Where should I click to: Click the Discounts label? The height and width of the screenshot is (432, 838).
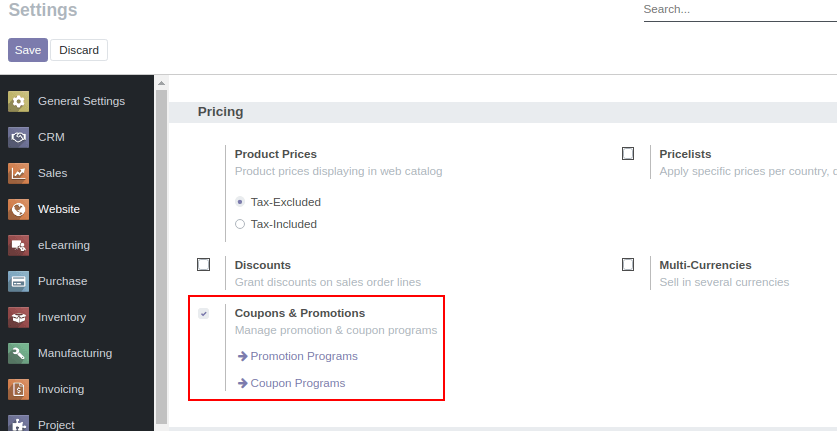[263, 265]
